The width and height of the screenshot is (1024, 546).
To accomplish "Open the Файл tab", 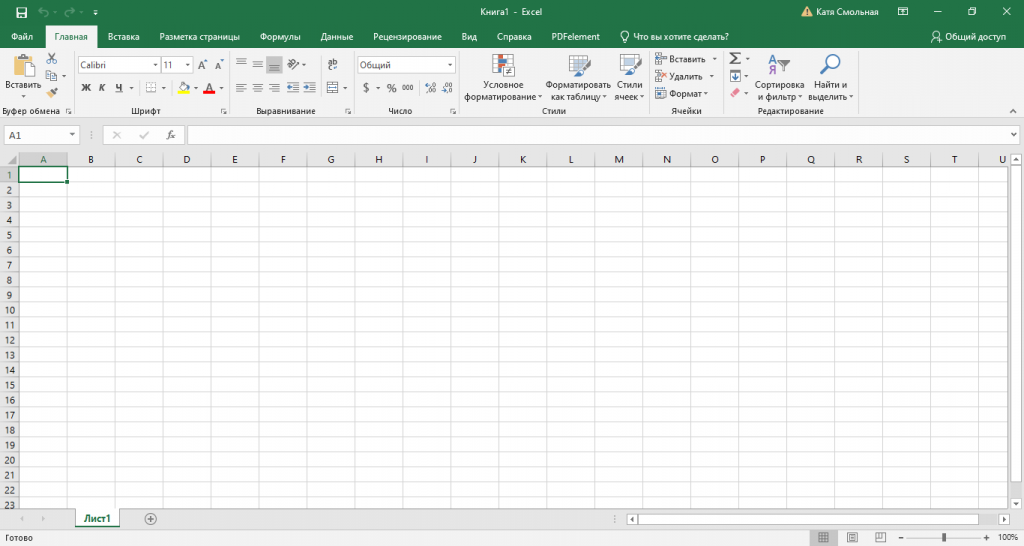I will coord(22,37).
